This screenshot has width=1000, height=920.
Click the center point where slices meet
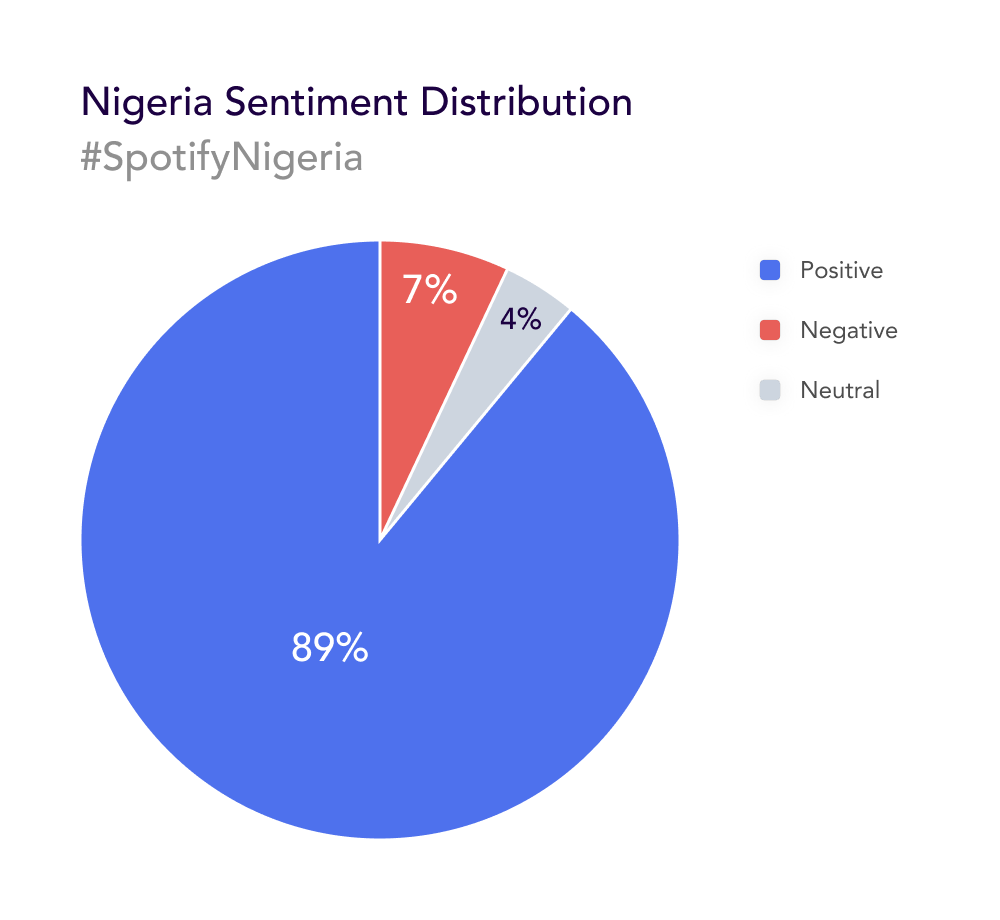pyautogui.click(x=380, y=540)
